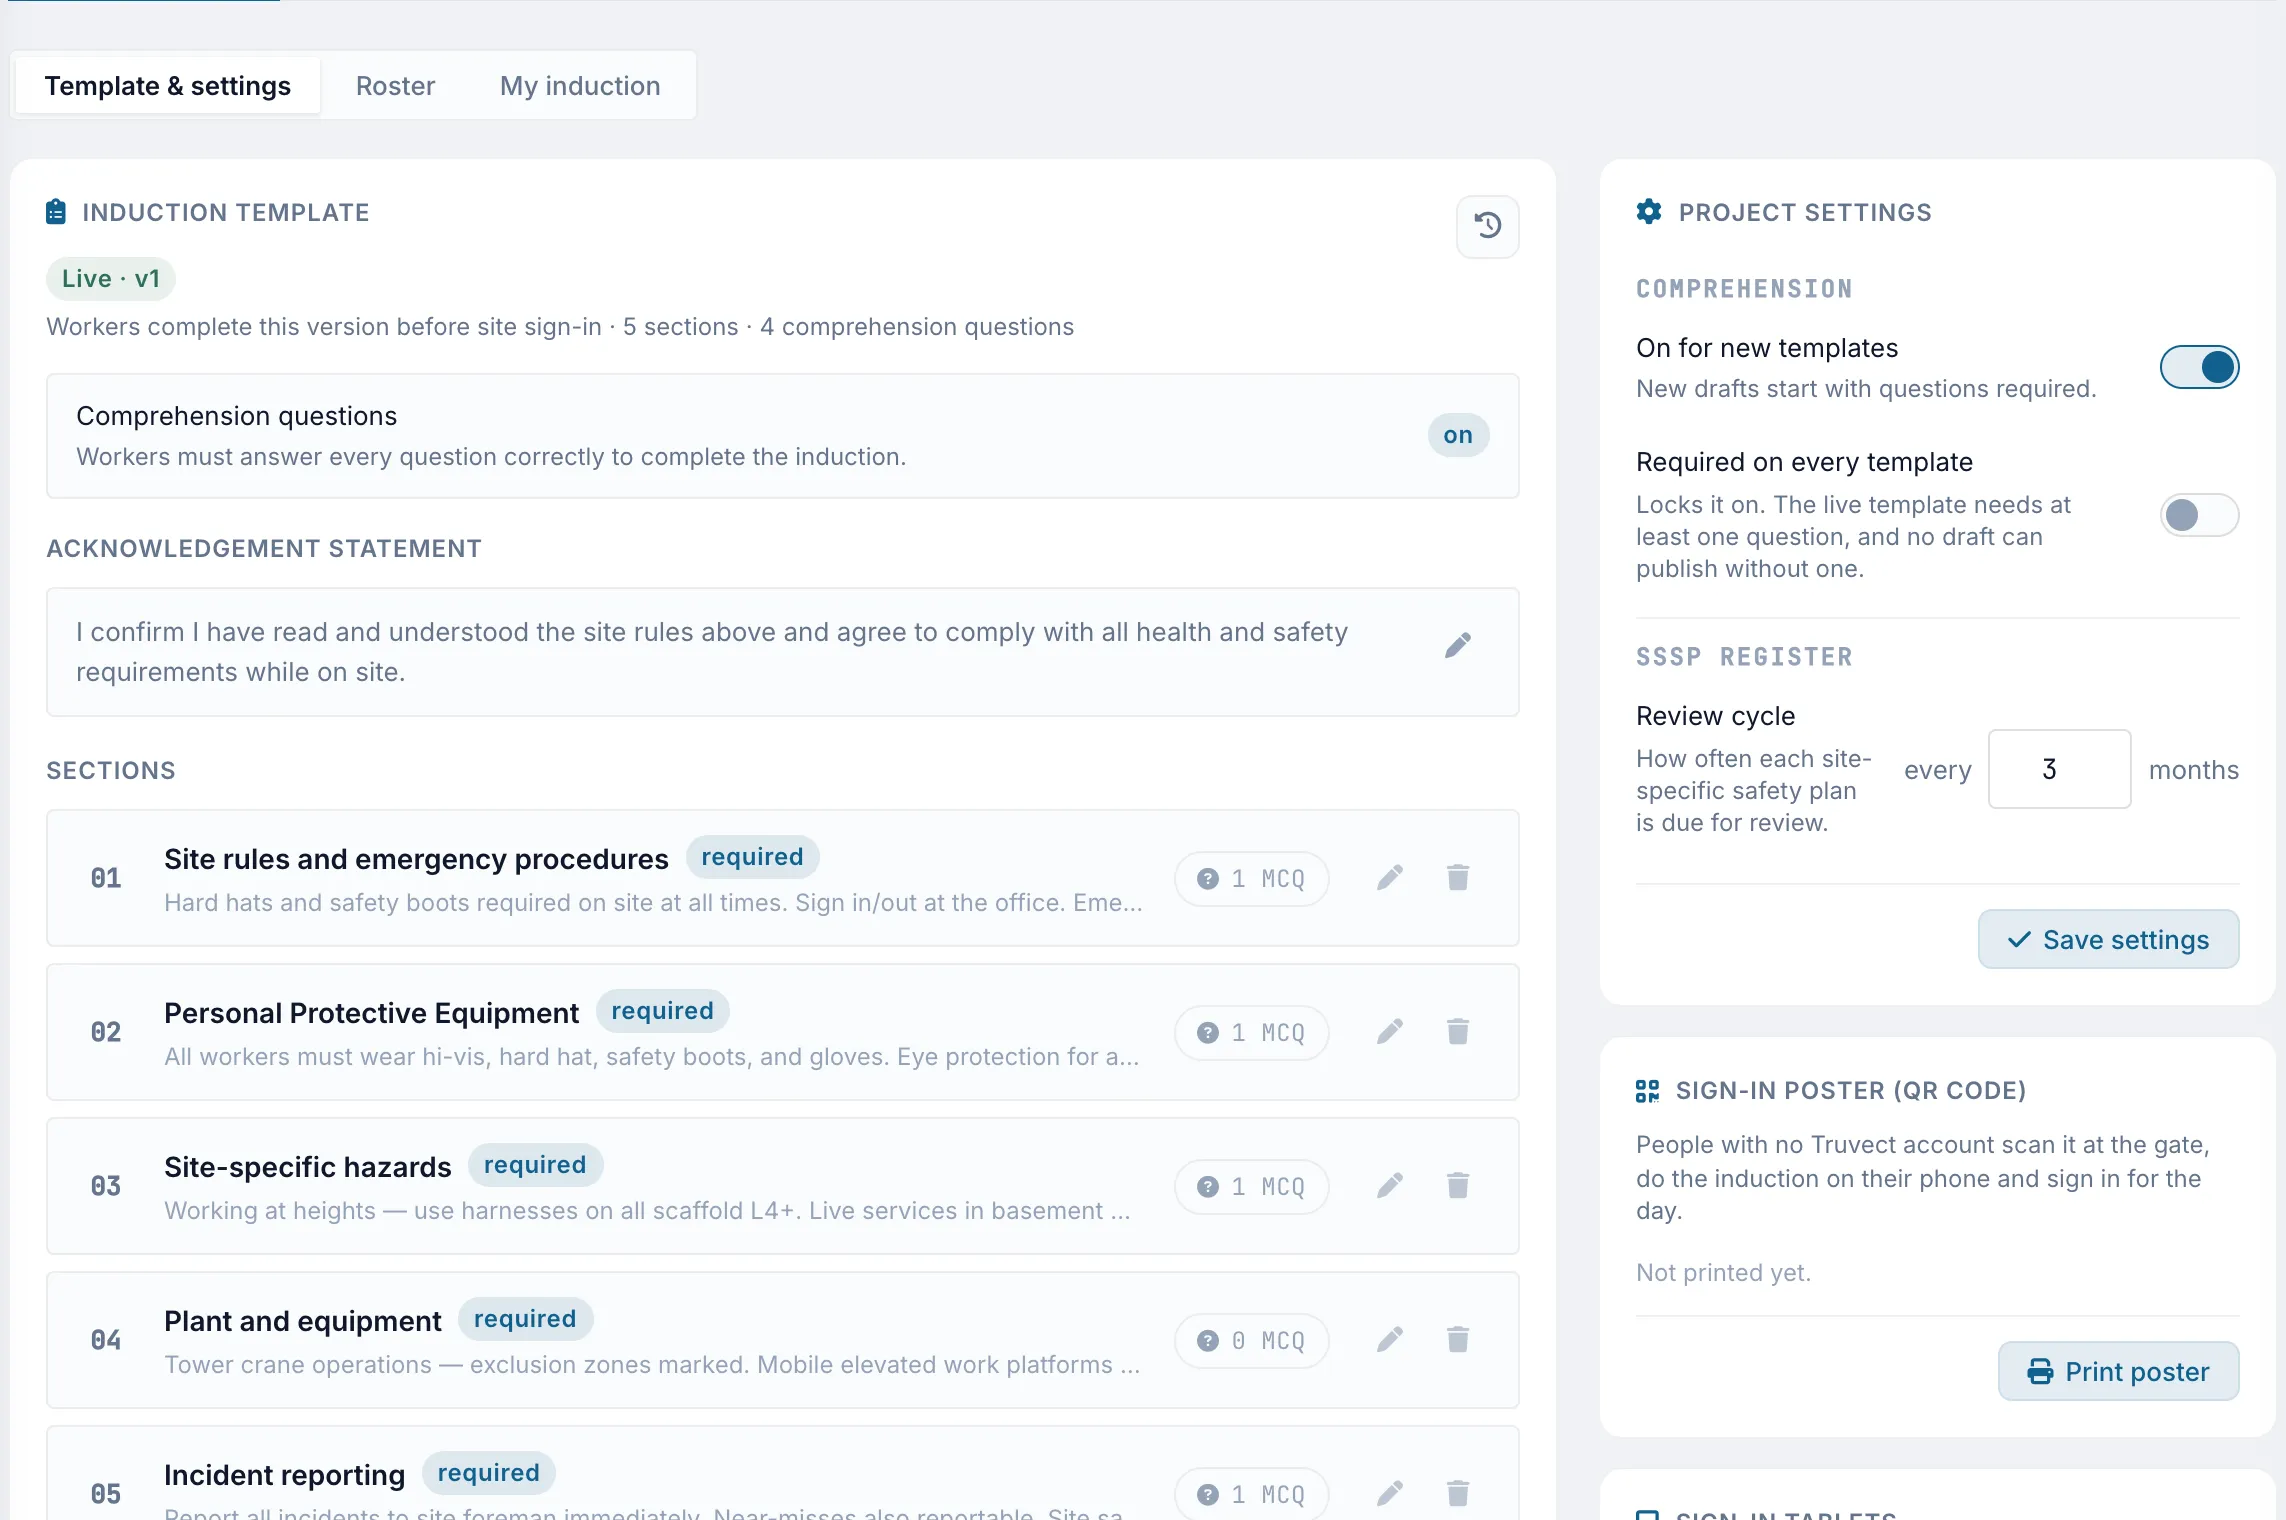Edit Incident reporting section

1390,1494
